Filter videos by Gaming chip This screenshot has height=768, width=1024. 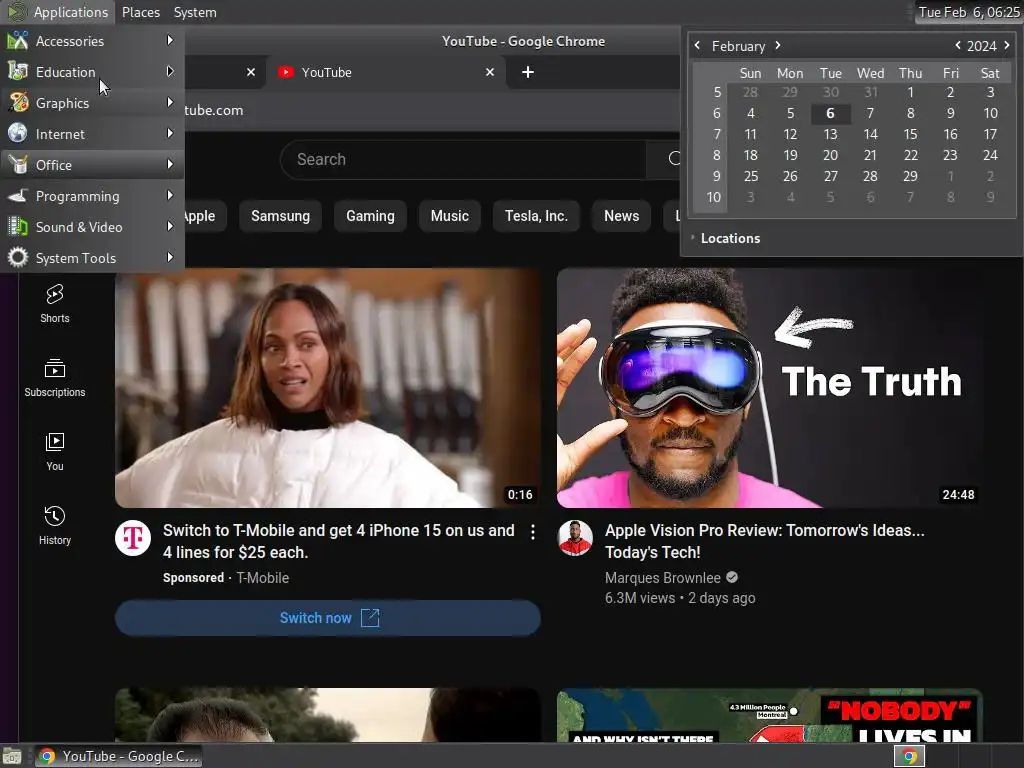pyautogui.click(x=370, y=216)
